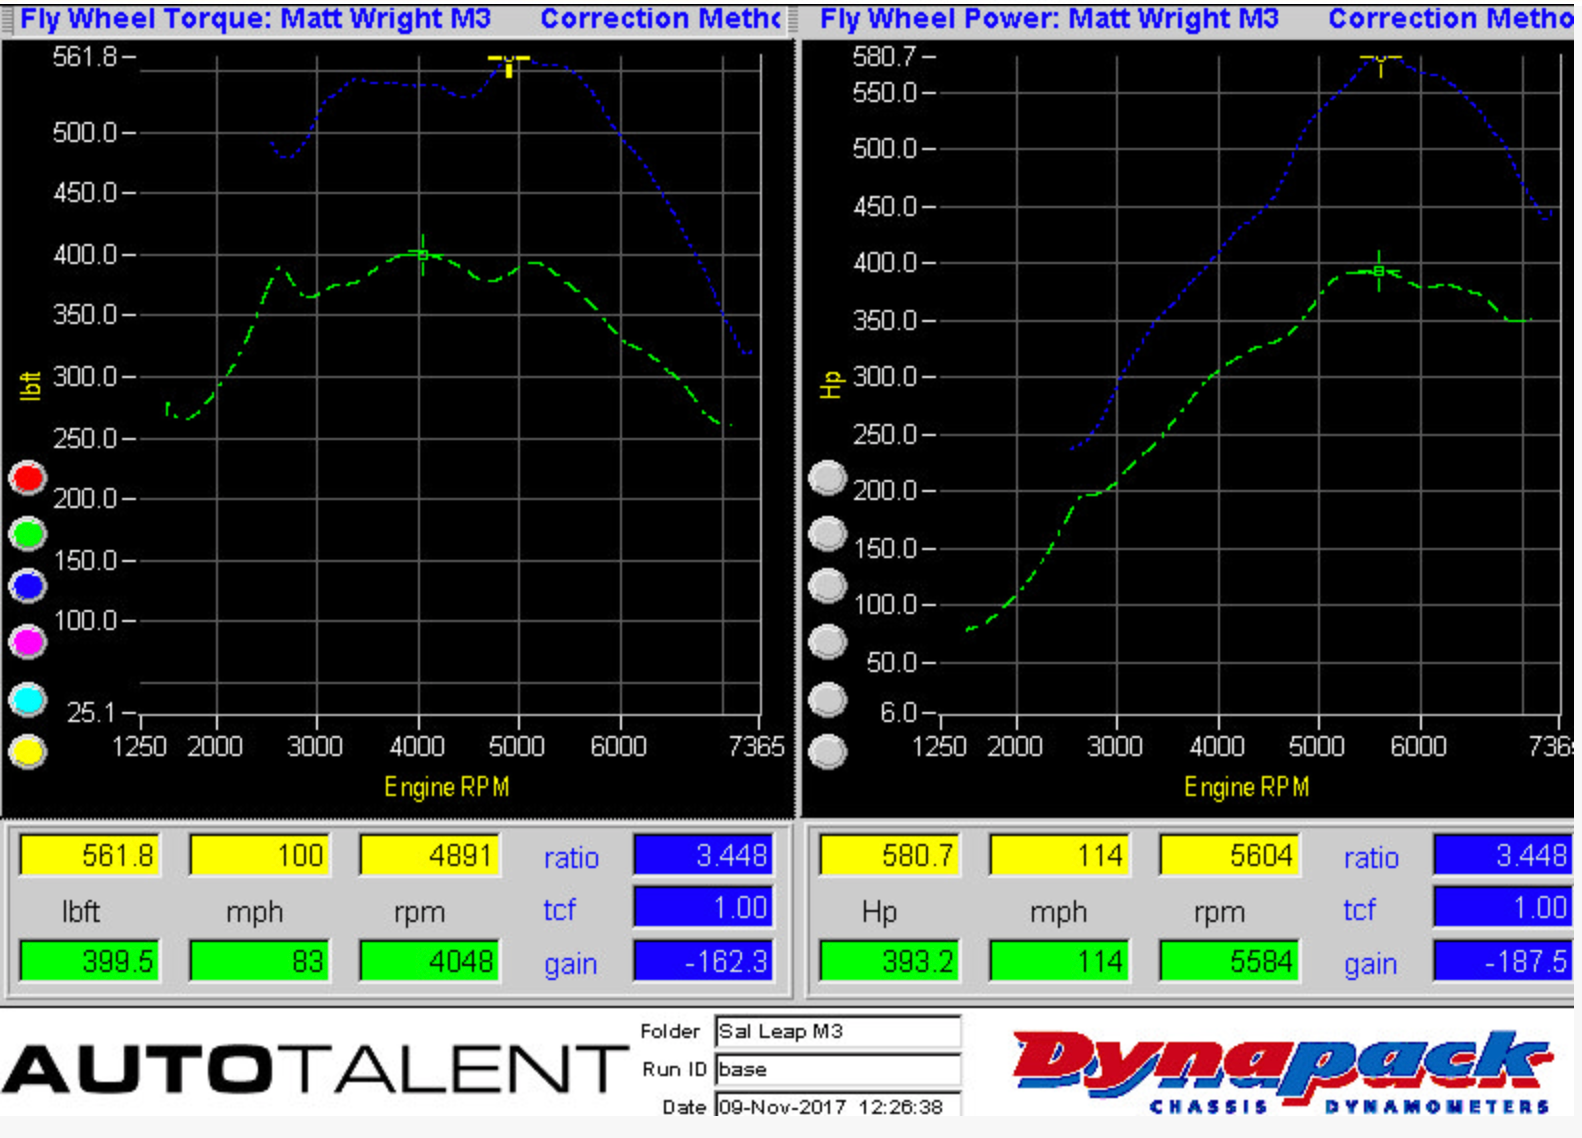Image resolution: width=1582 pixels, height=1138 pixels.
Task: Click the yellow peak marker on blue torque curve
Action: [x=509, y=63]
